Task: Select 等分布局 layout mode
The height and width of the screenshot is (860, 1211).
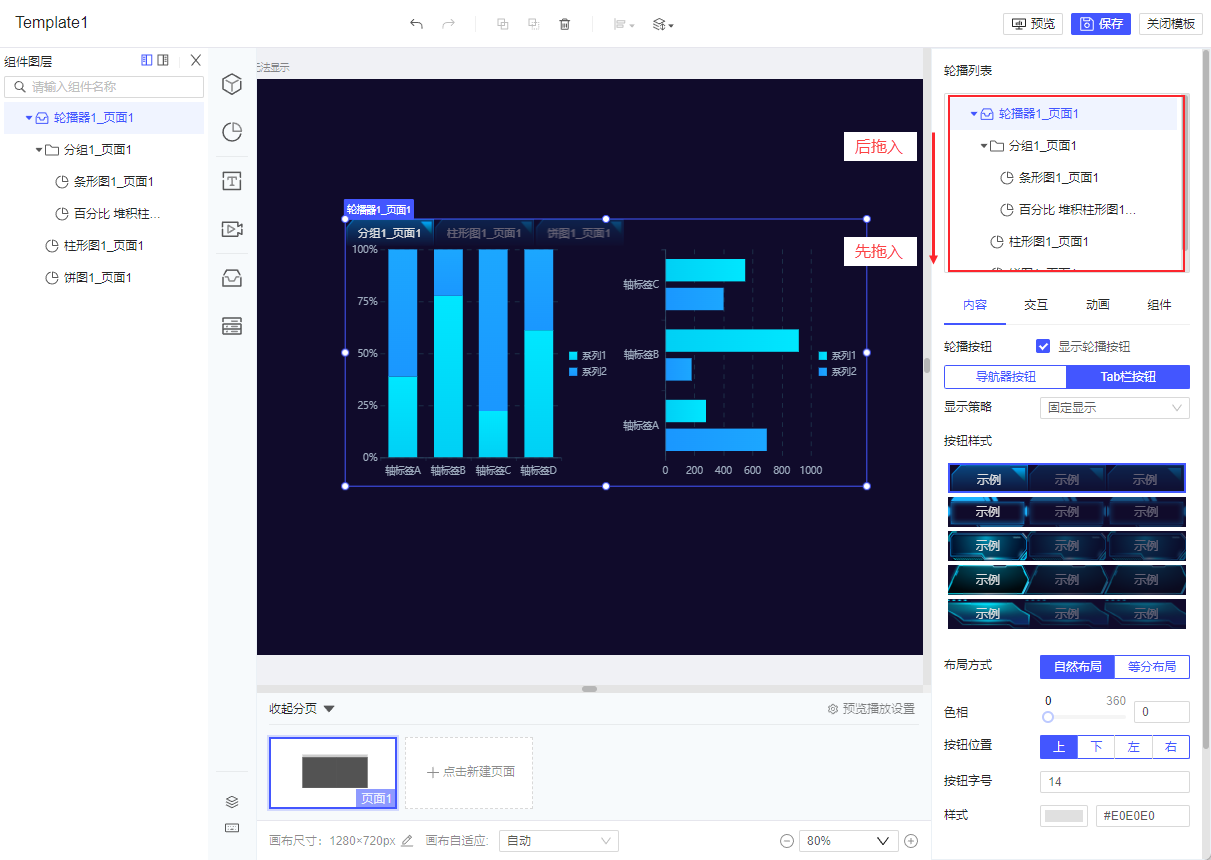Action: pyautogui.click(x=1152, y=667)
